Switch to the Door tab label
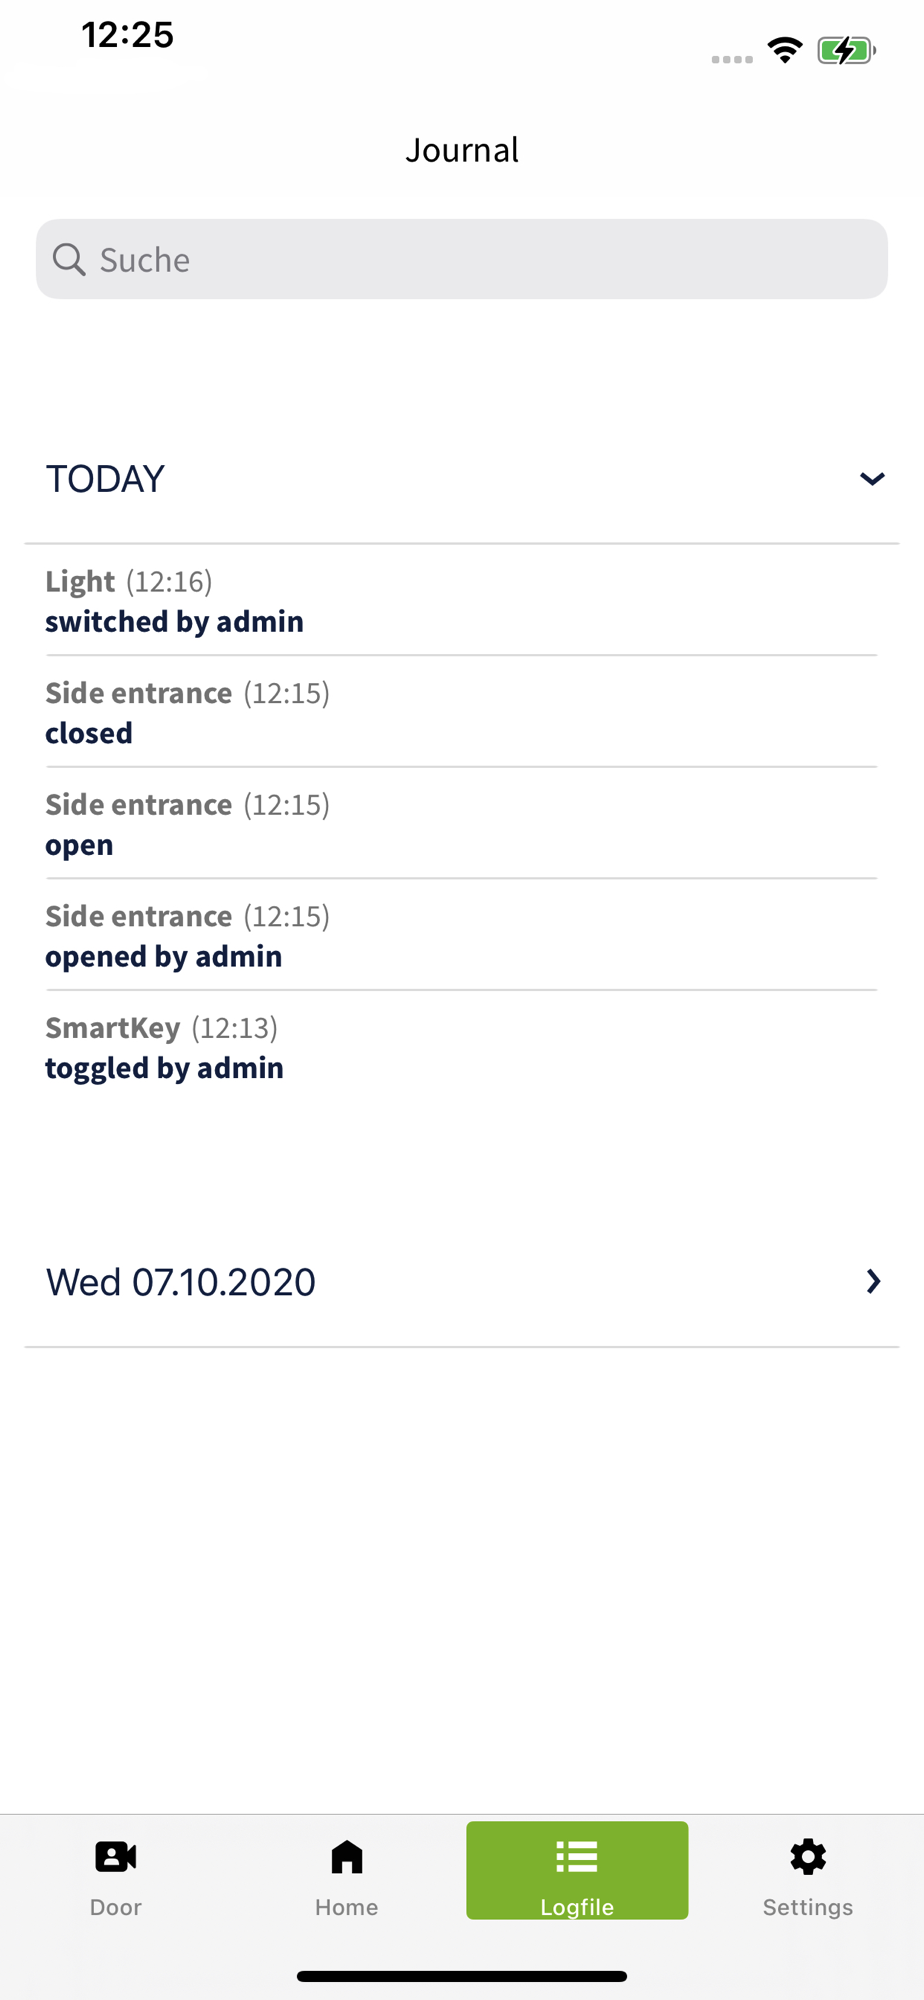924x2000 pixels. point(116,1907)
